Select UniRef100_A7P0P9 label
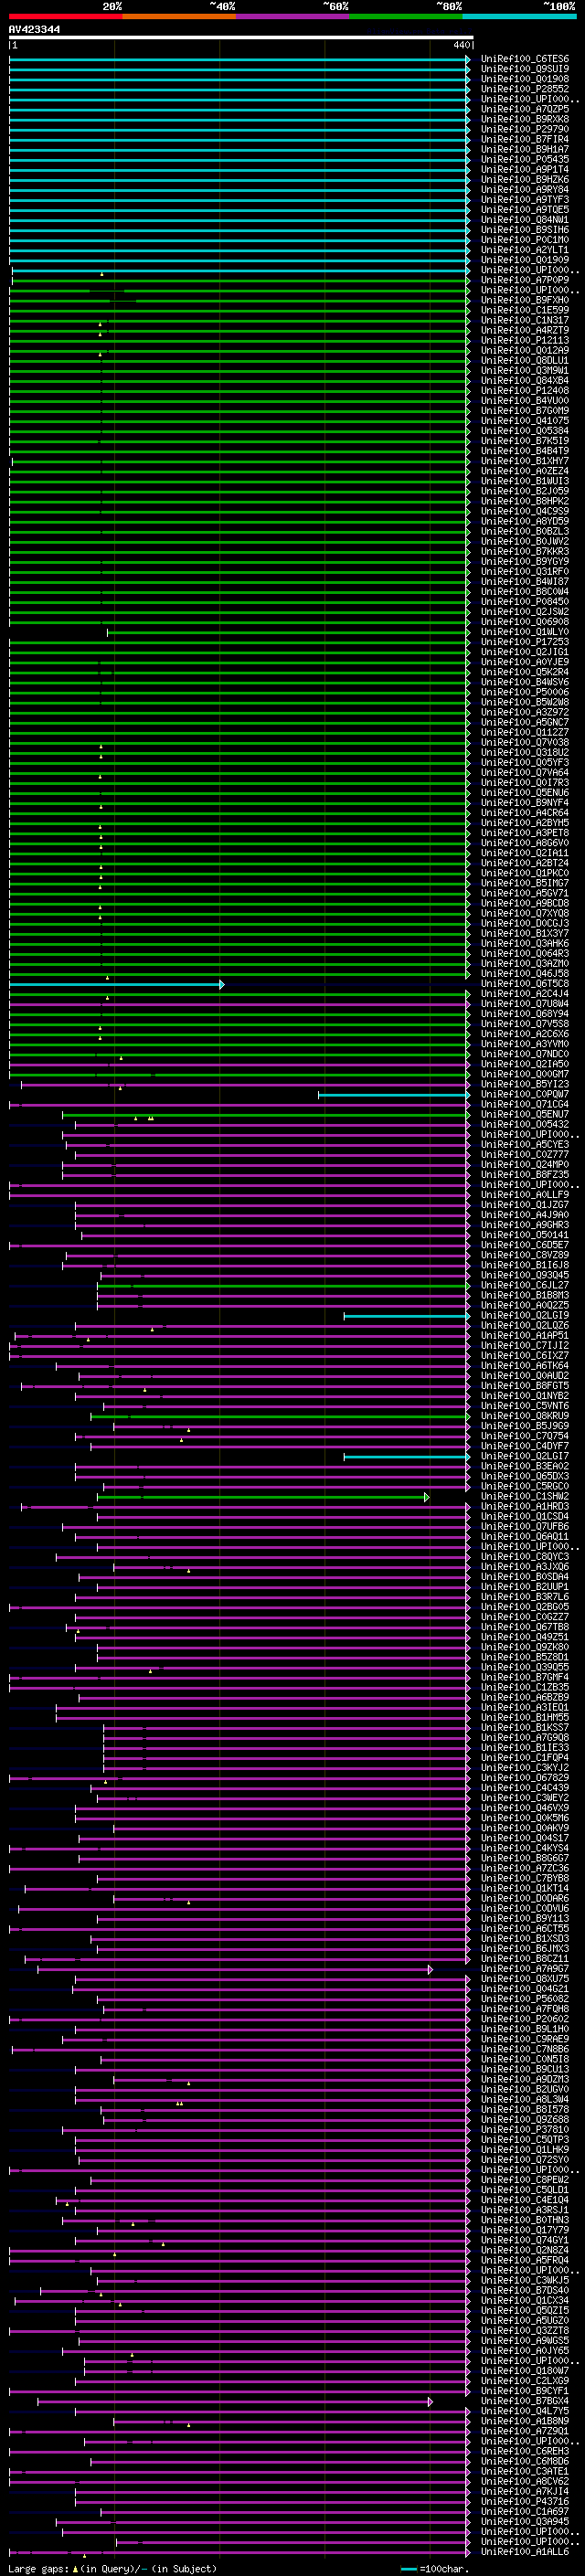The image size is (585, 2576). tap(524, 280)
